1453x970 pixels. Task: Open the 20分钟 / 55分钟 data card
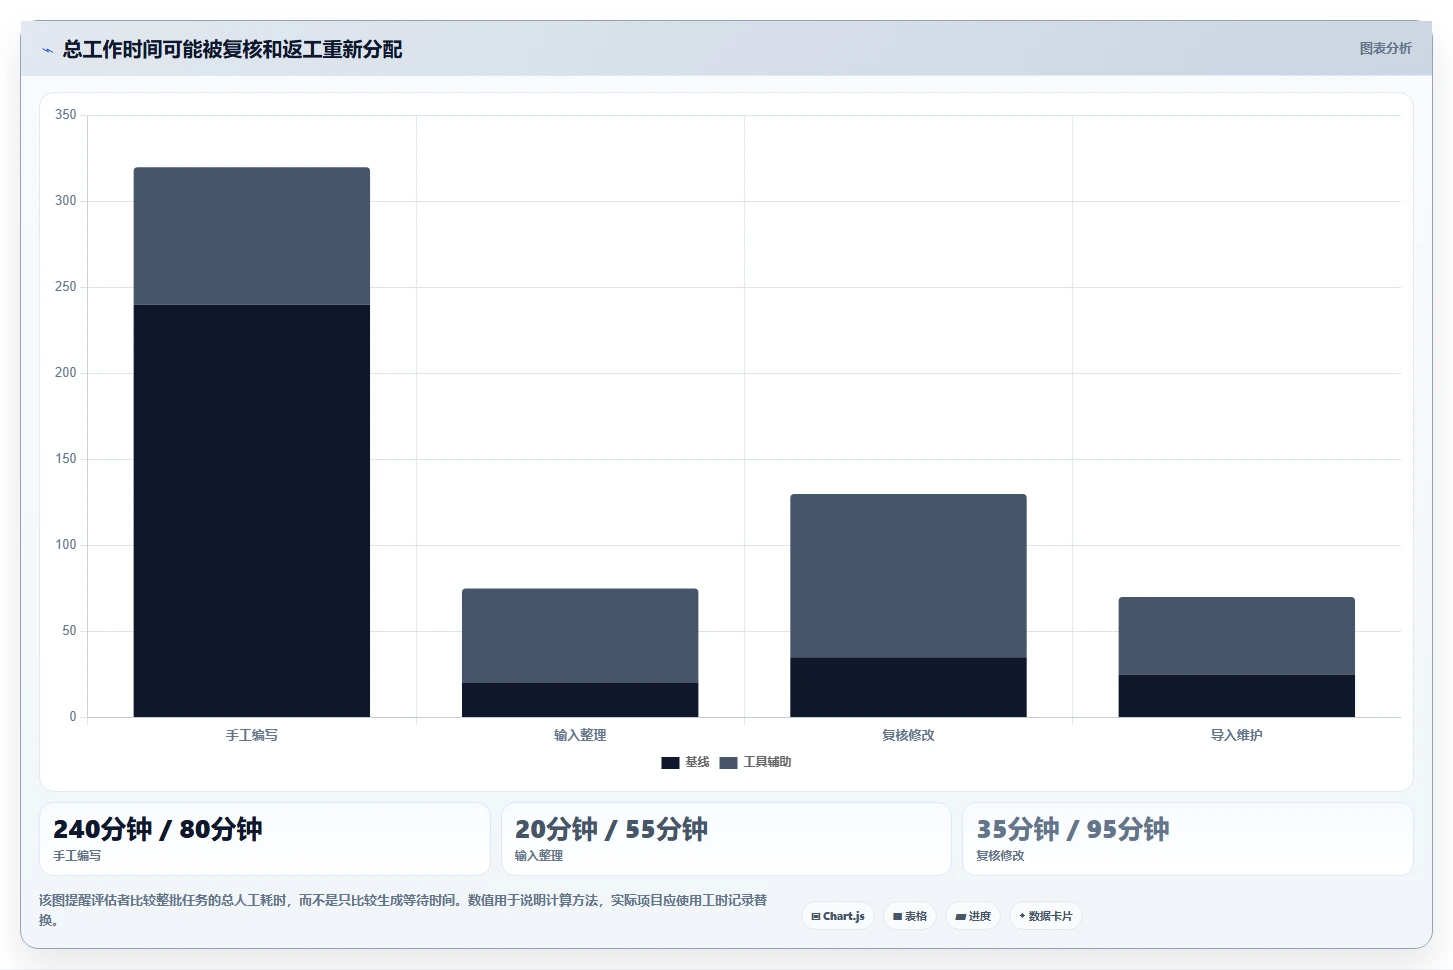(726, 839)
